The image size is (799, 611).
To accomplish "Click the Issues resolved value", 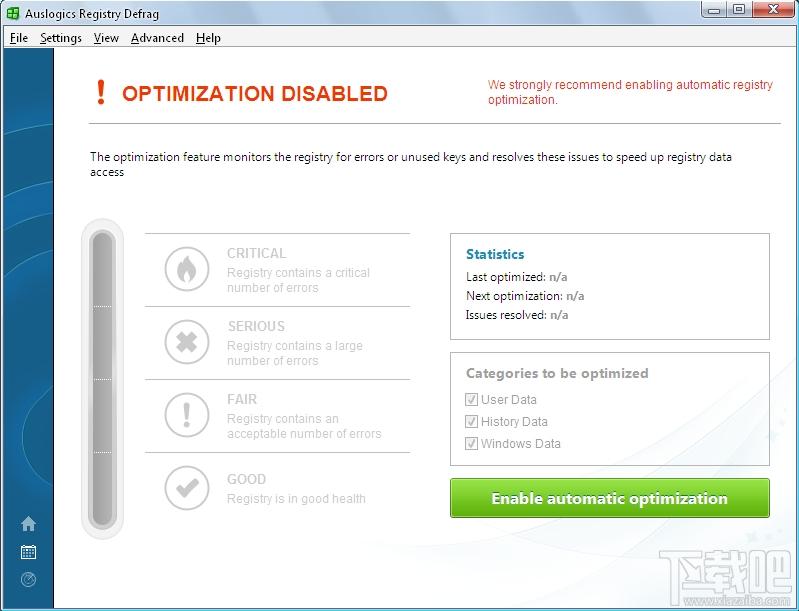I will coord(559,315).
